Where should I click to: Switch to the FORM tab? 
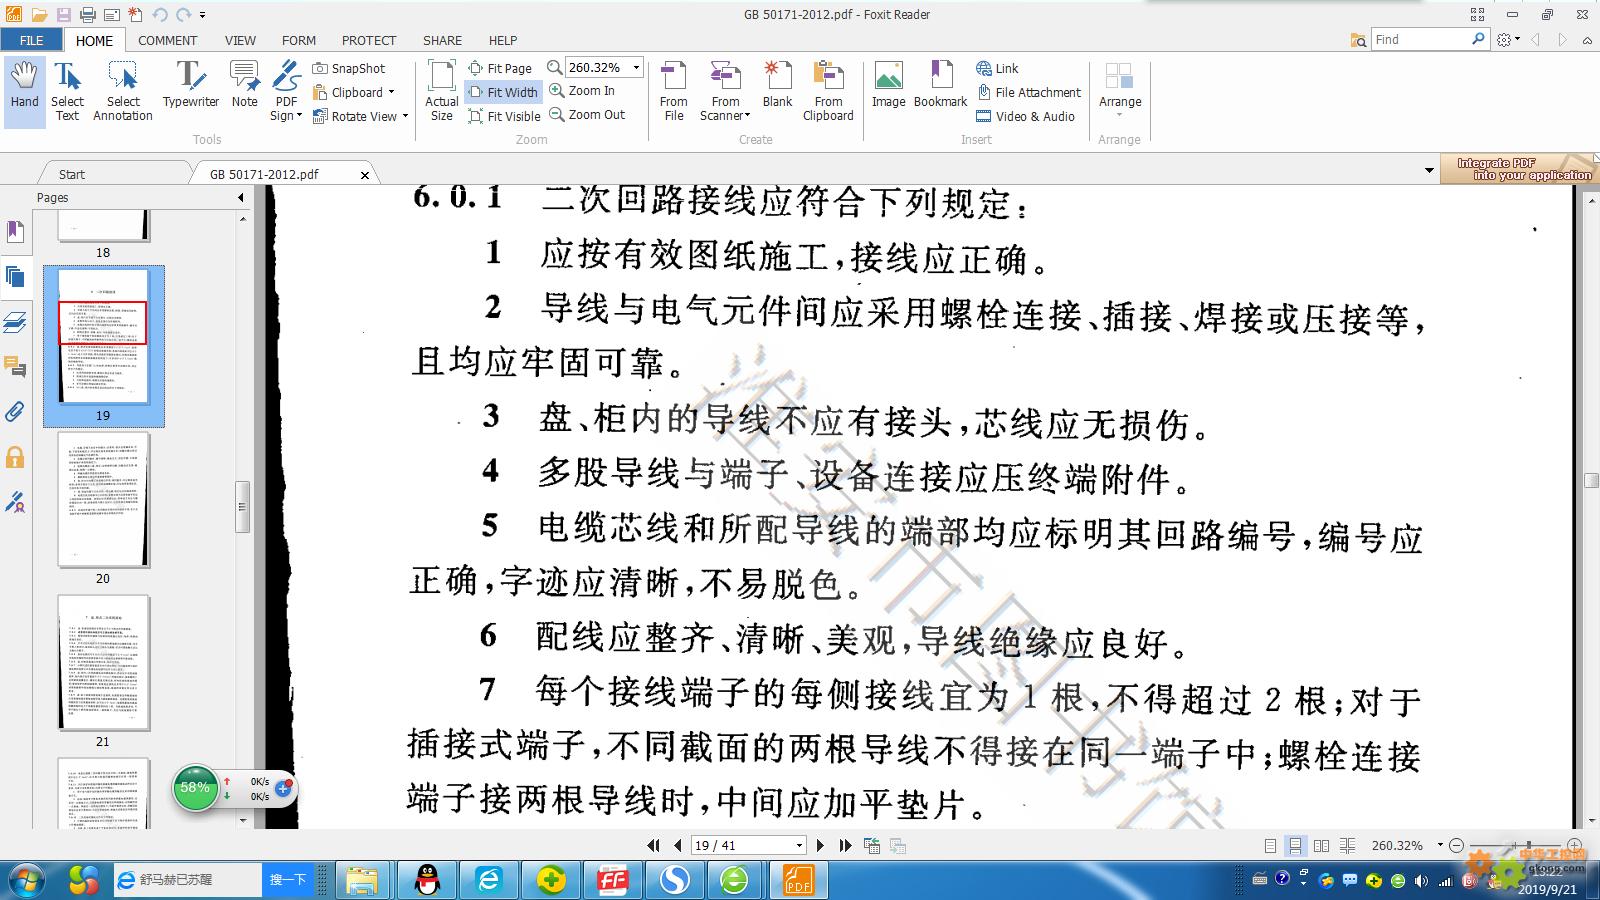[x=298, y=40]
